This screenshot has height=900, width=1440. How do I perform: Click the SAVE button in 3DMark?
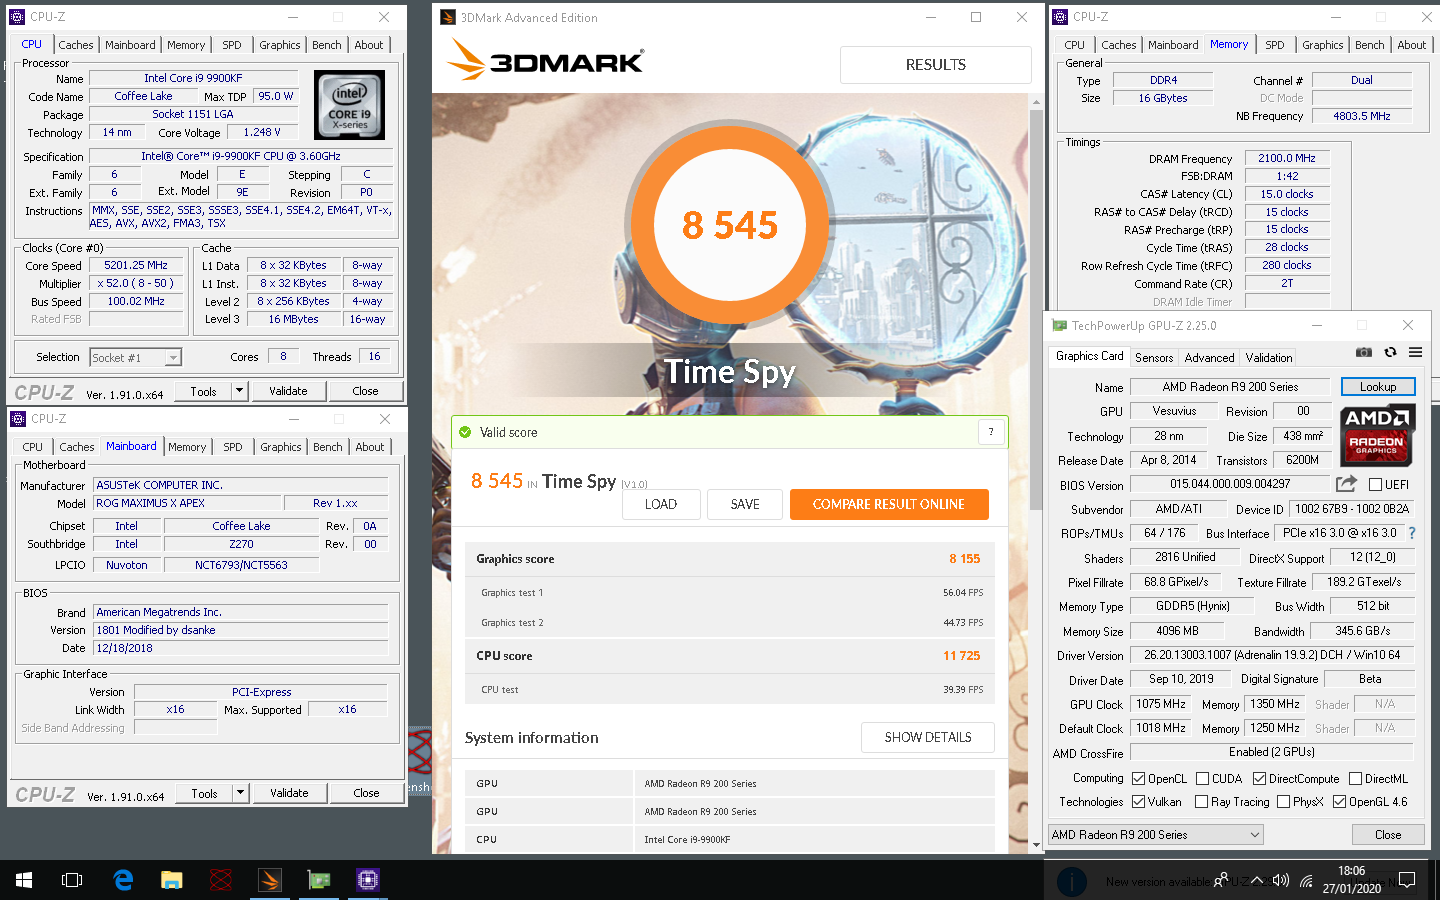click(745, 504)
